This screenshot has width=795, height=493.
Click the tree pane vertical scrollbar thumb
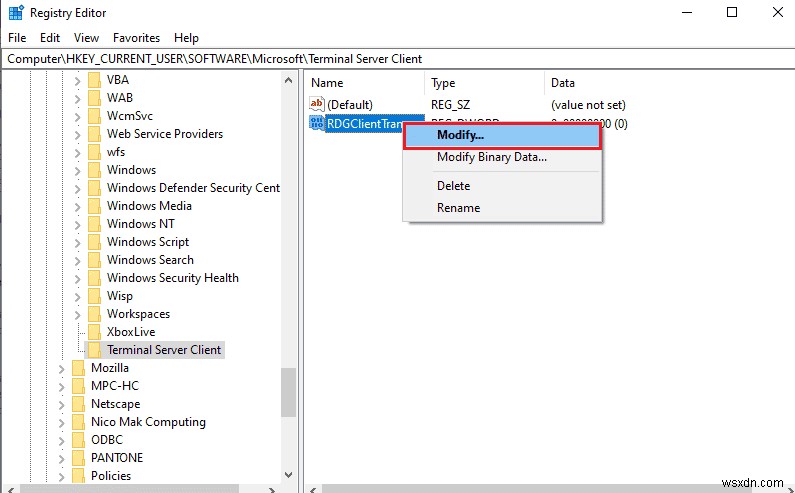[x=288, y=392]
